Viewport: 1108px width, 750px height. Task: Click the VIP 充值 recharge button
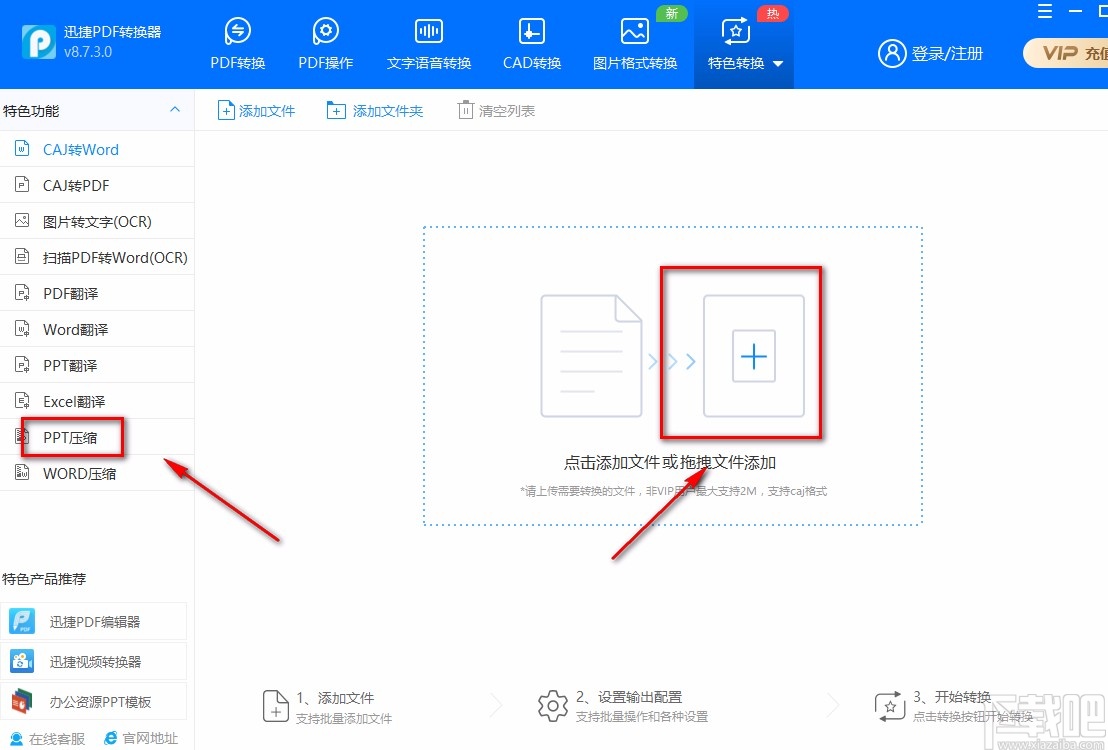[1076, 54]
